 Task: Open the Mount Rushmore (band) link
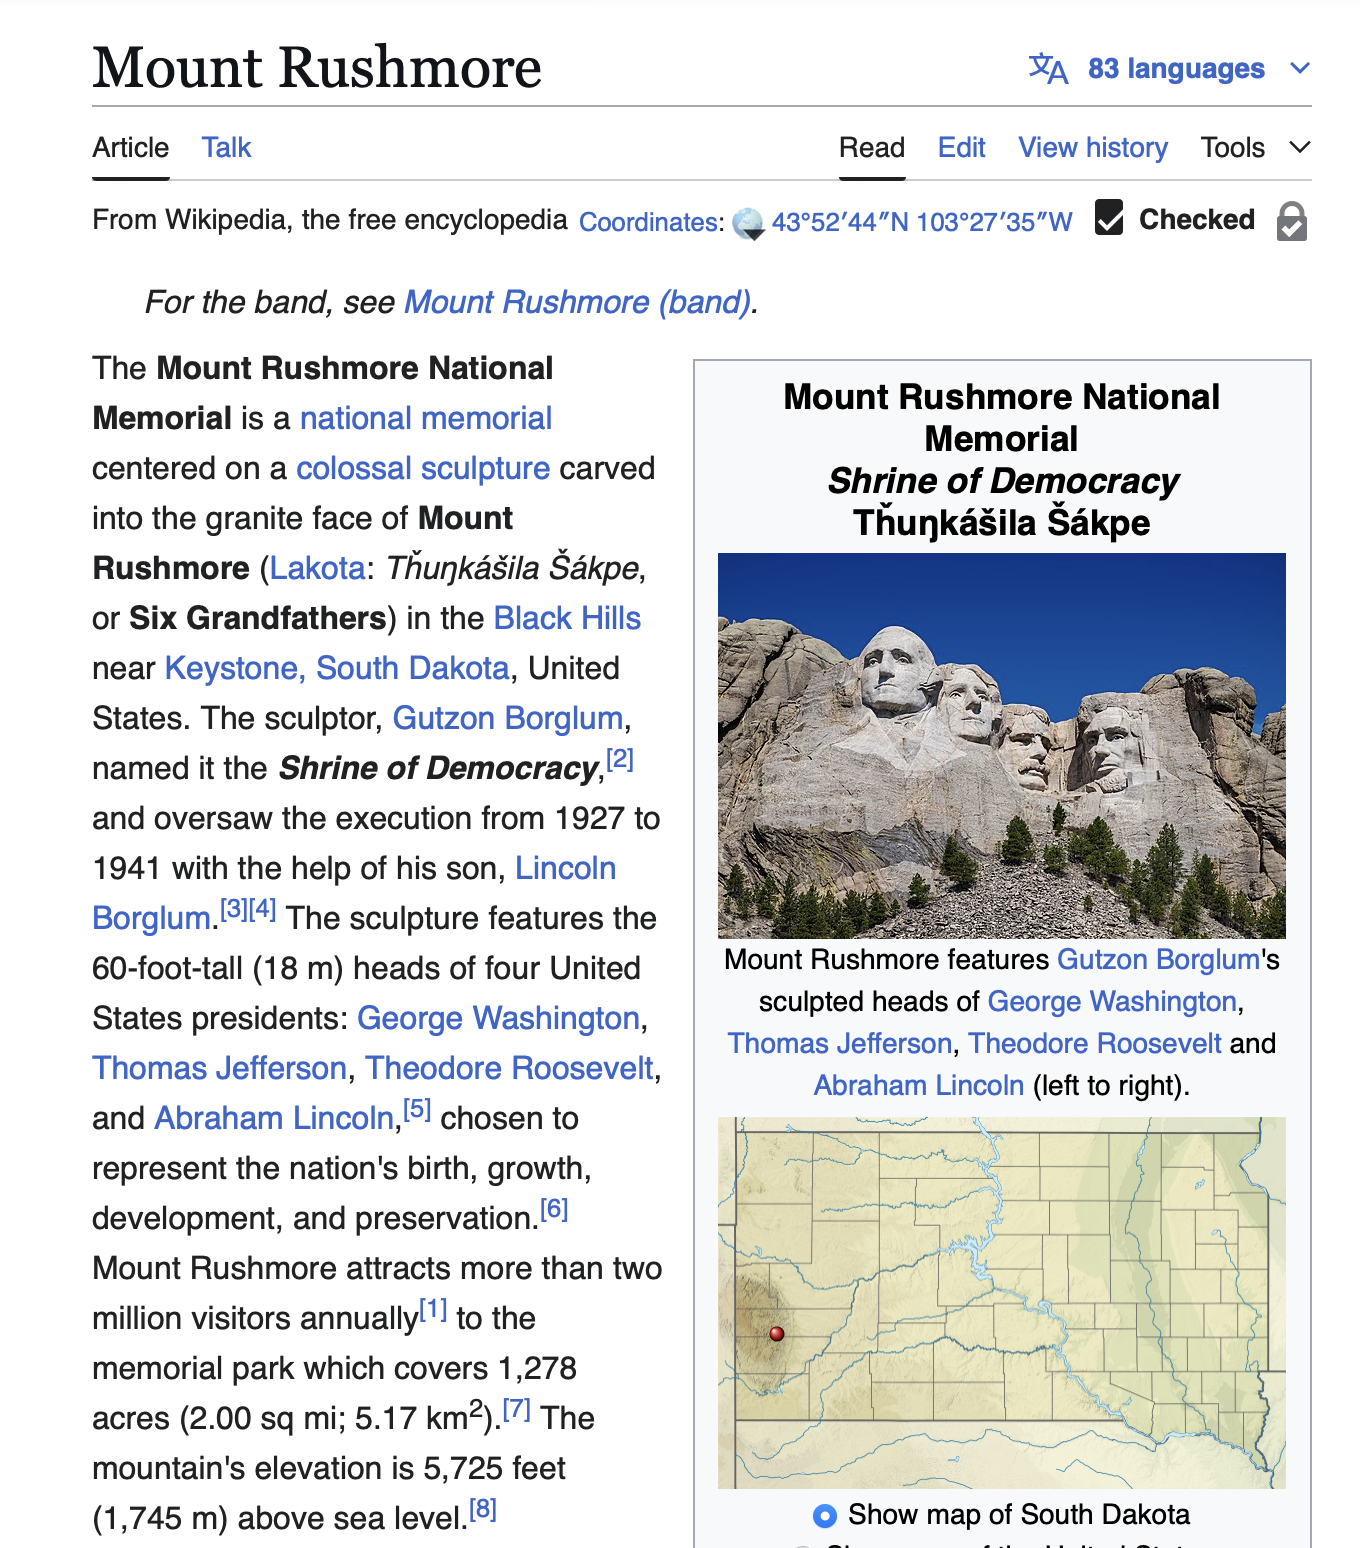(577, 302)
